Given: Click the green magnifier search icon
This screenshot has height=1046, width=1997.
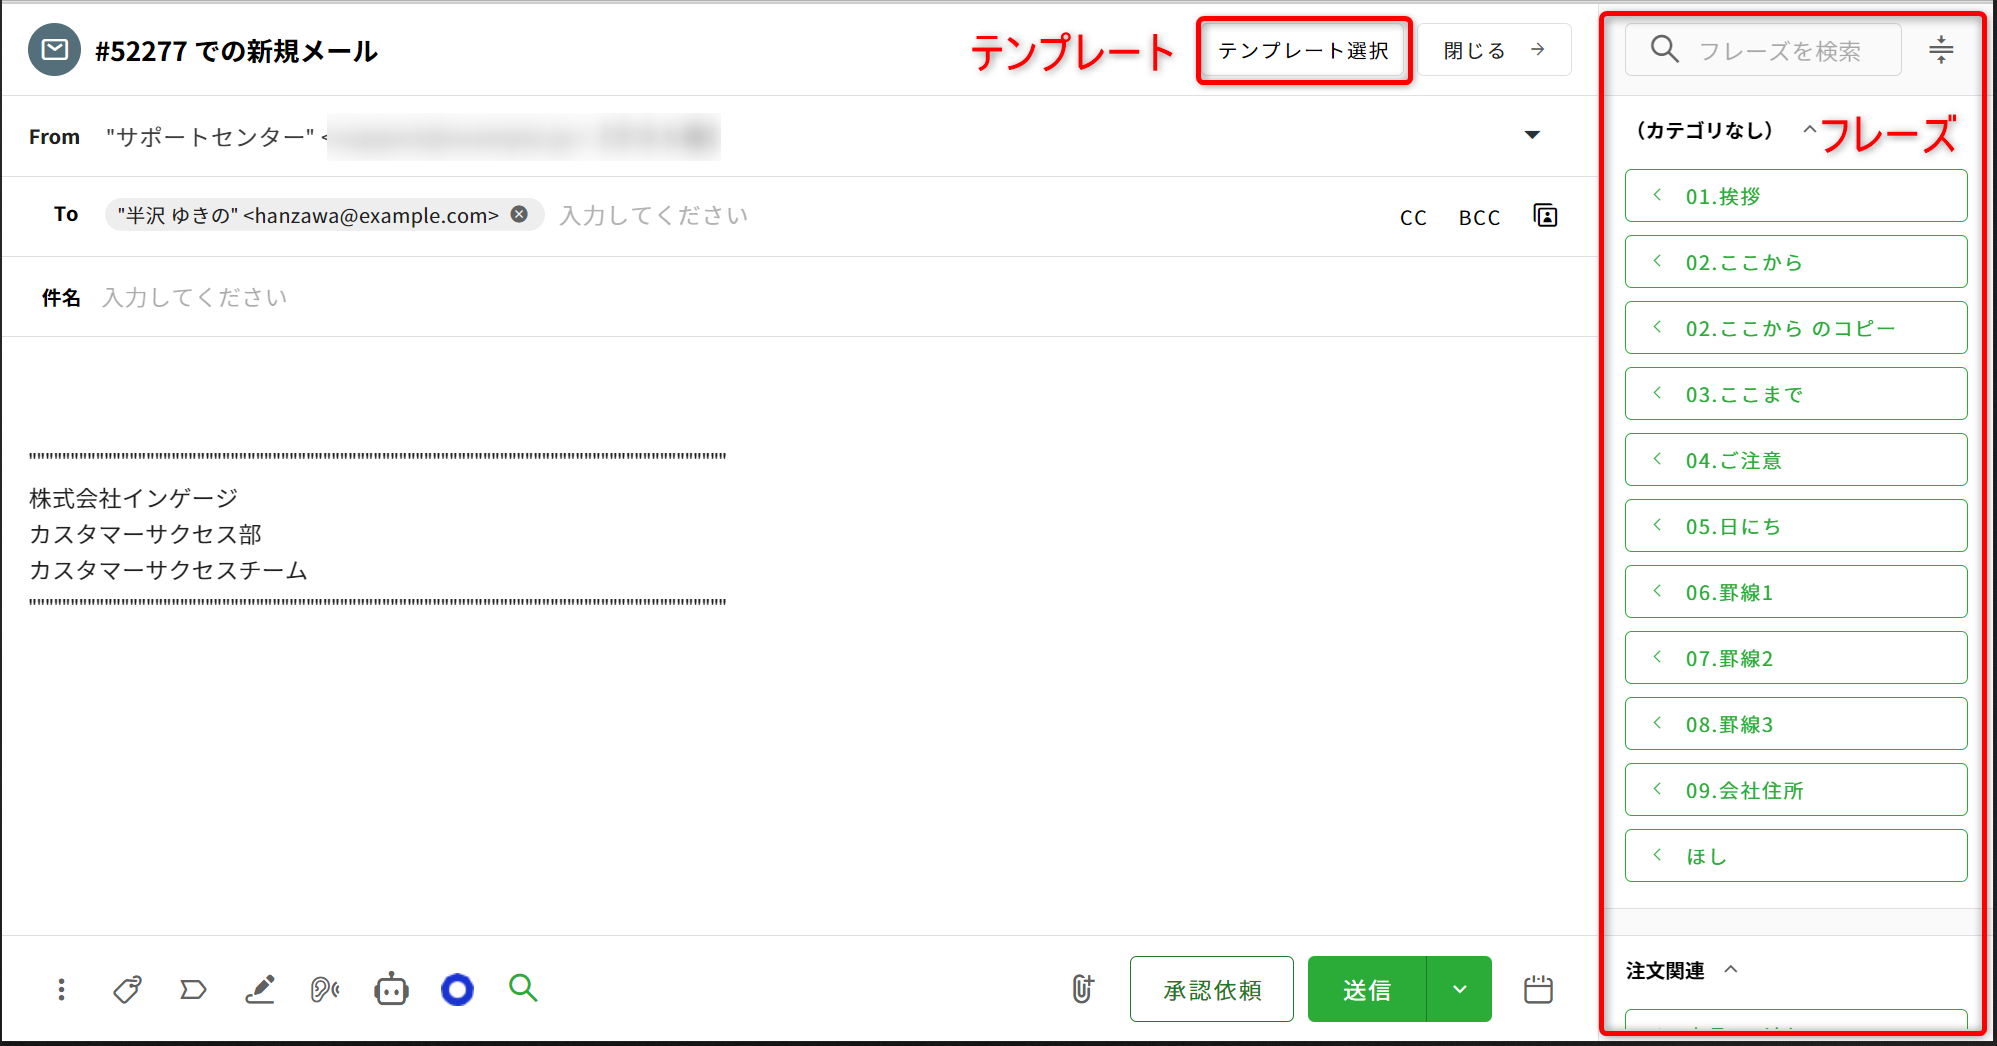Looking at the screenshot, I should click(523, 988).
